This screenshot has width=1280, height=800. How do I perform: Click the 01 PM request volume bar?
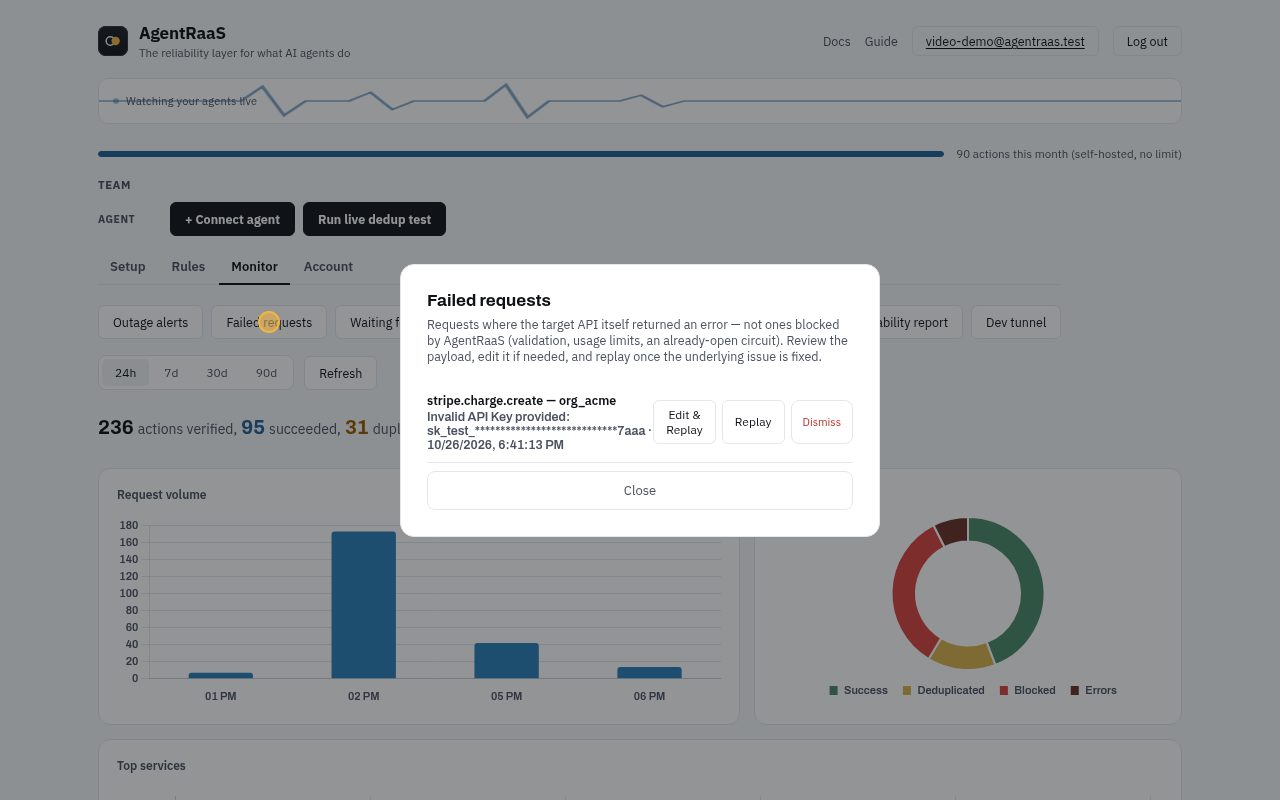point(221,675)
